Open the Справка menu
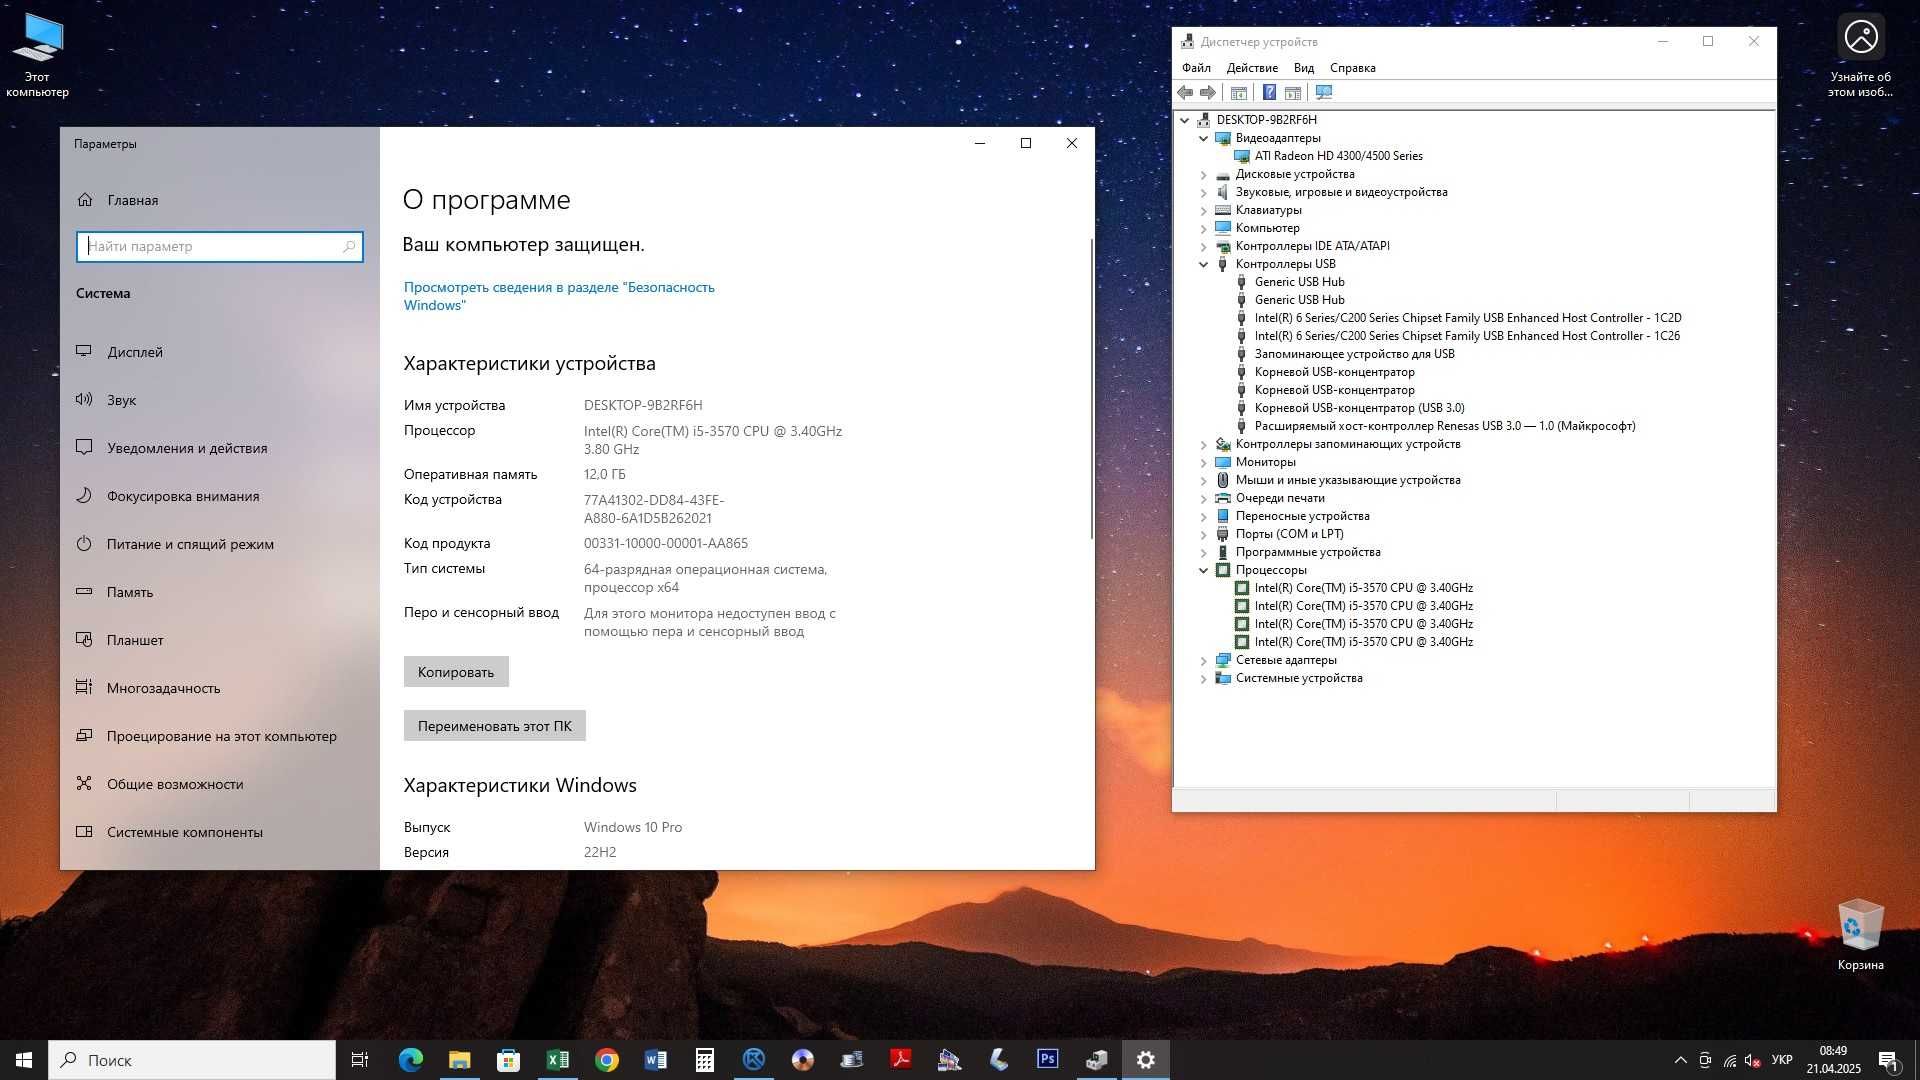 point(1353,68)
